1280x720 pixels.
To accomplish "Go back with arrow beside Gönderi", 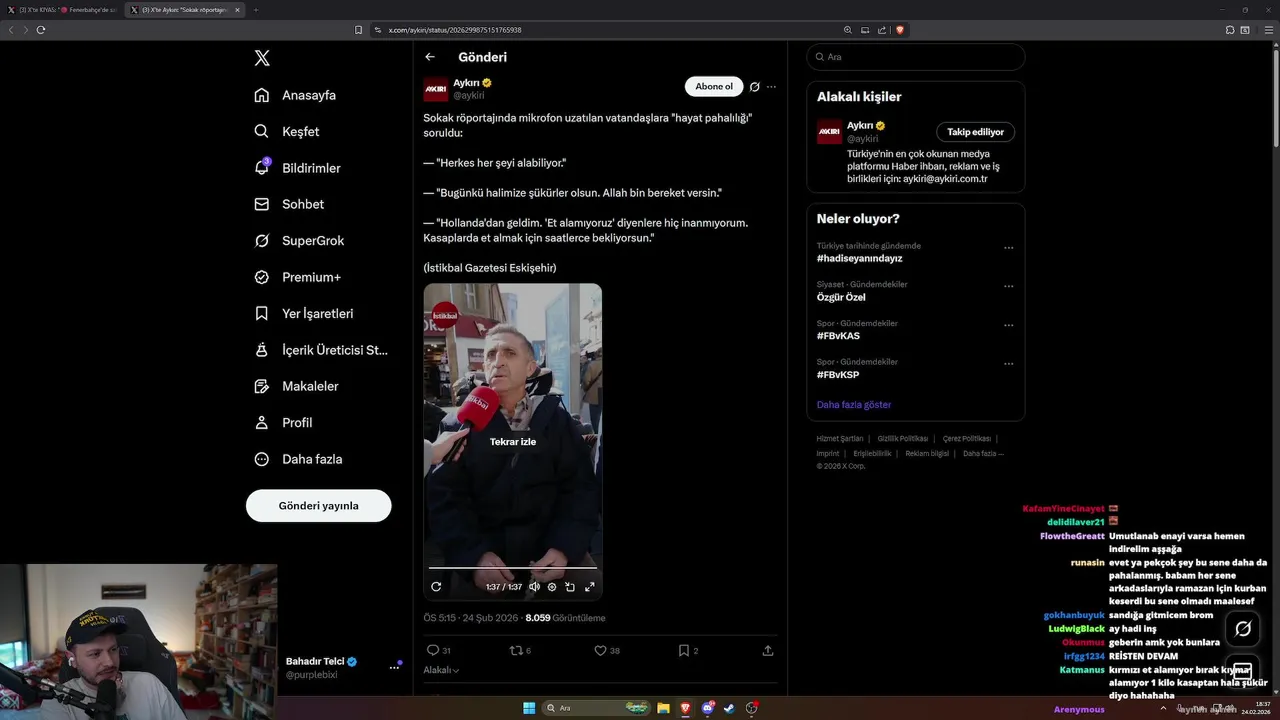I will tap(430, 57).
